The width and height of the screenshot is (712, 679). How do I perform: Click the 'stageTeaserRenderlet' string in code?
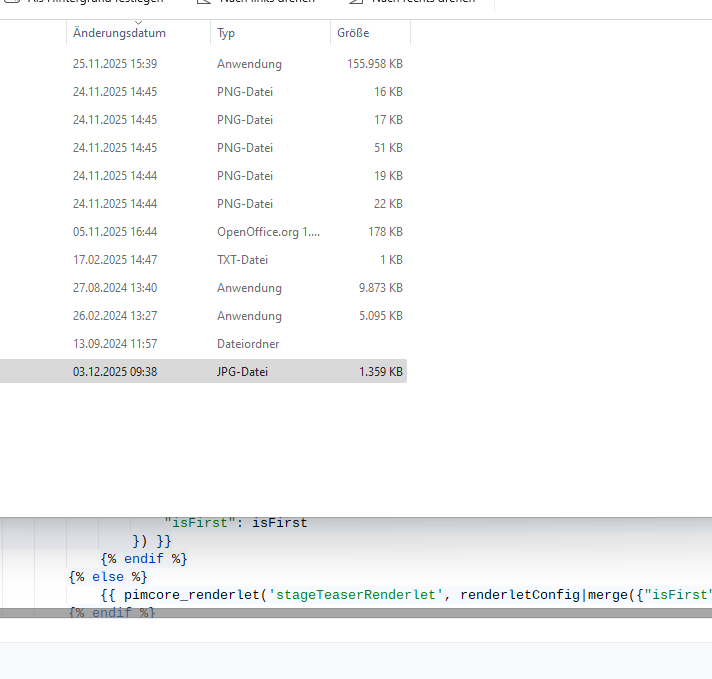(x=355, y=595)
